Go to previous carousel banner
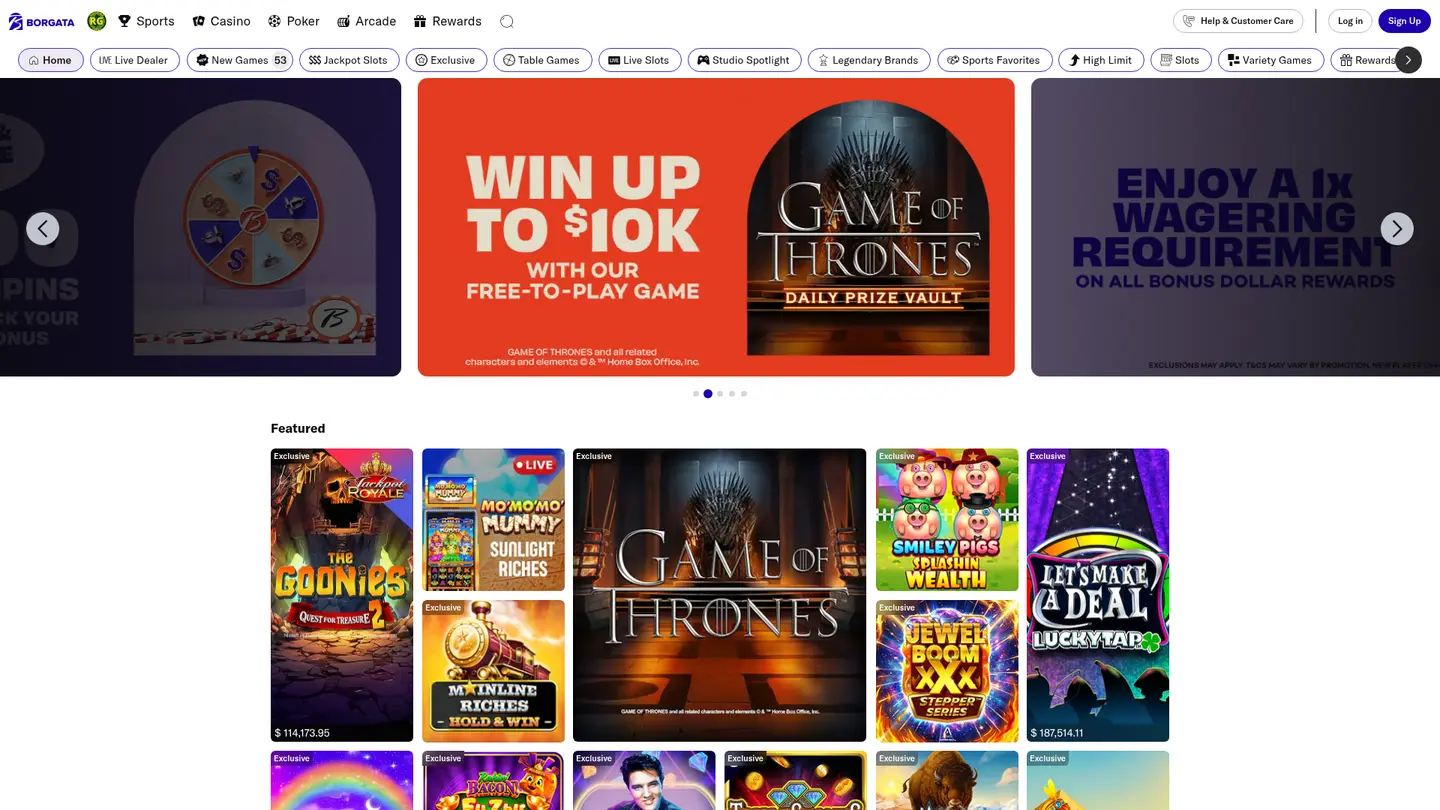The width and height of the screenshot is (1440, 810). point(42,229)
